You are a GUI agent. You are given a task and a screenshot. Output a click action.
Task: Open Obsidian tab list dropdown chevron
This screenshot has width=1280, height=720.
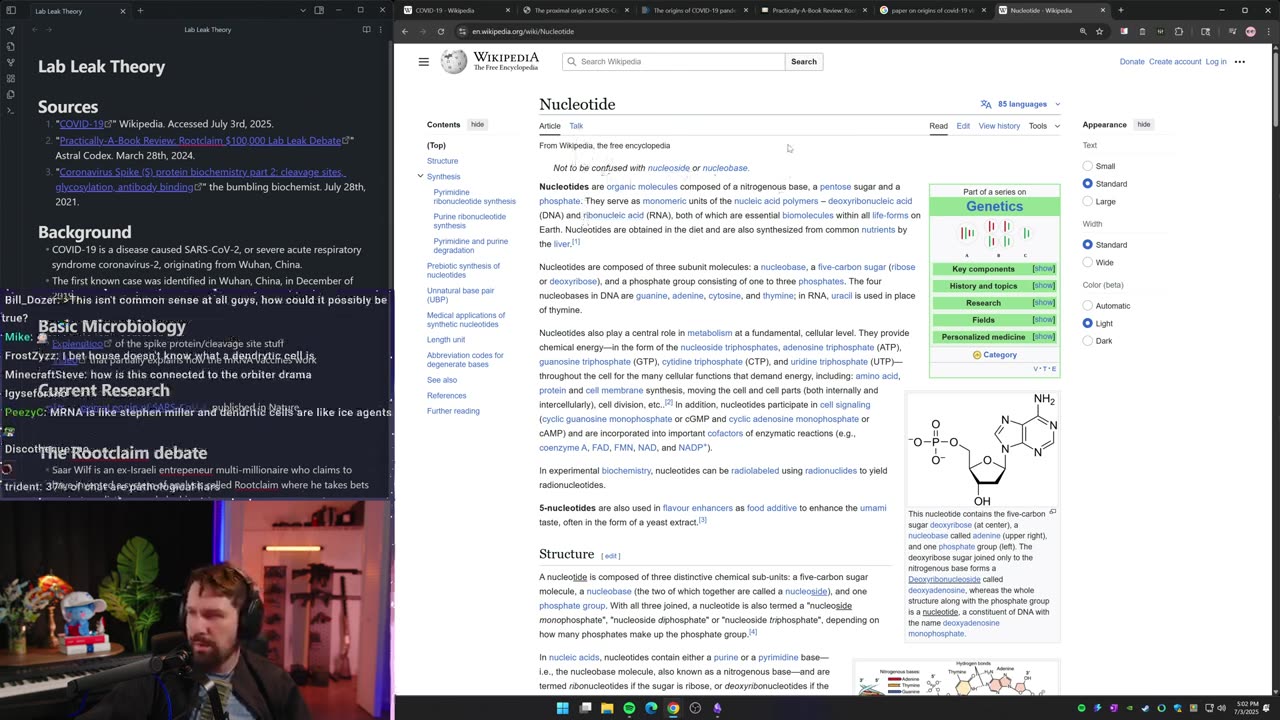point(302,11)
